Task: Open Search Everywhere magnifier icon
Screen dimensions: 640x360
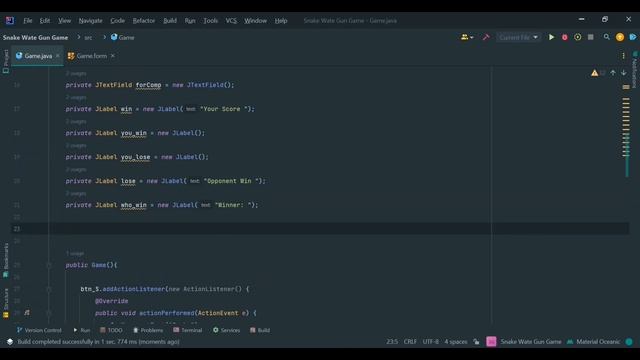Action: tap(607, 37)
